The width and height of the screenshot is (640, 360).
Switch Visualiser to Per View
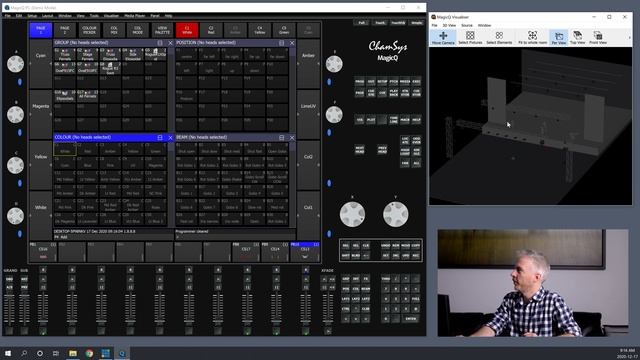coord(559,38)
